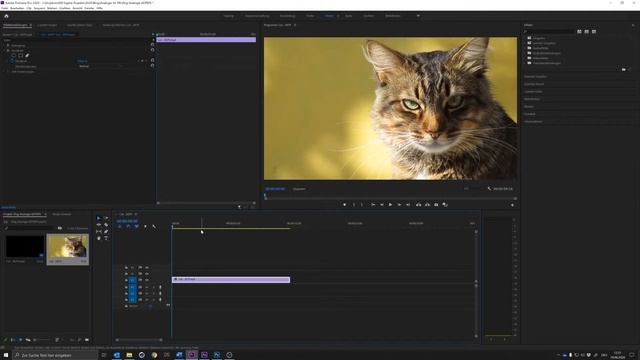
Task: Open the Program monitor button editor plus
Action: tap(512, 205)
